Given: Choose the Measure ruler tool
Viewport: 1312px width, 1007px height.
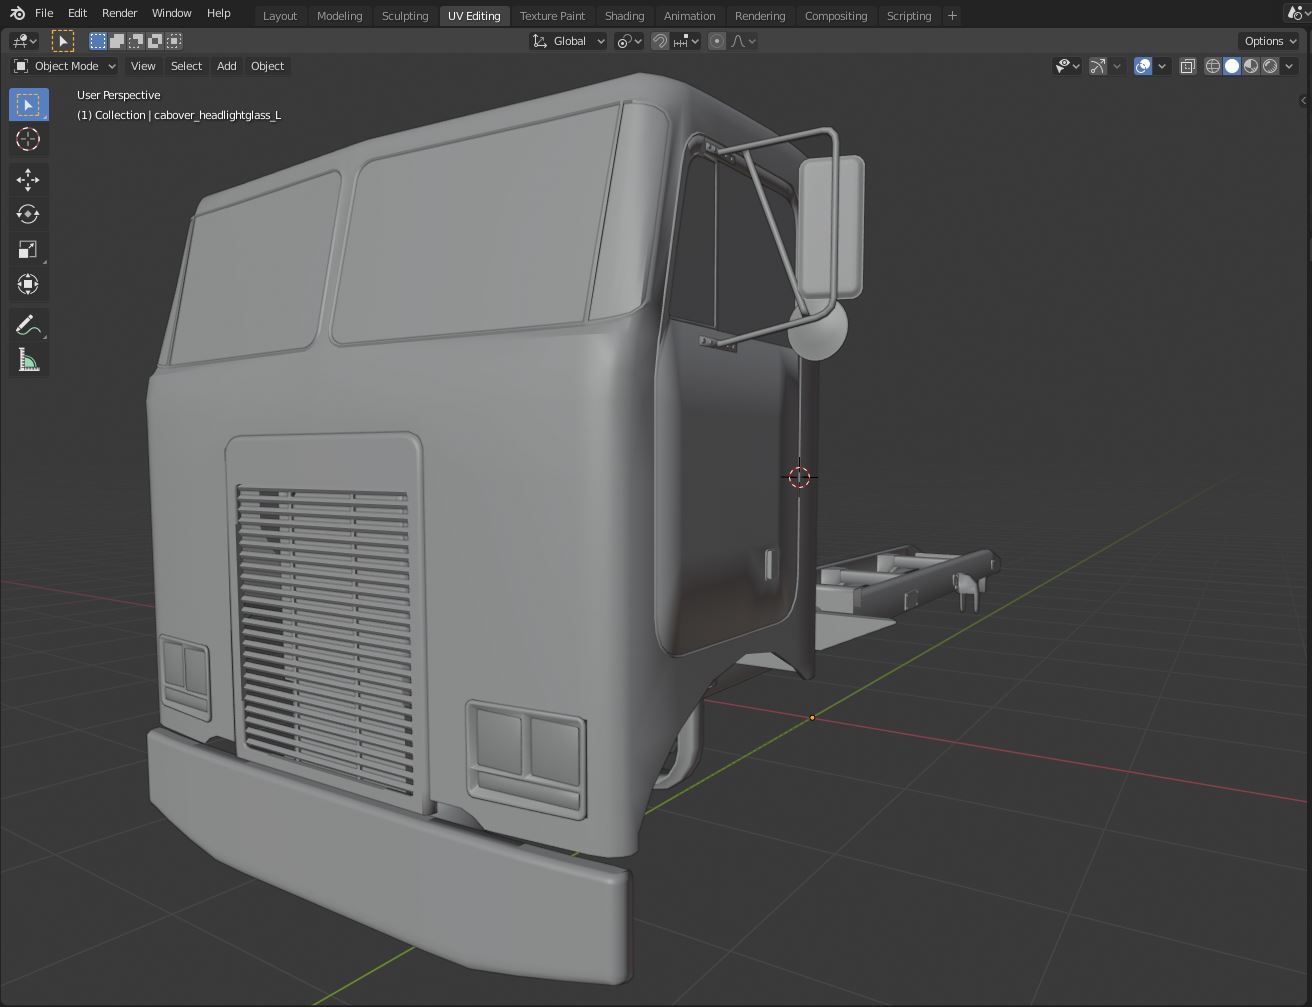Looking at the screenshot, I should tap(28, 360).
